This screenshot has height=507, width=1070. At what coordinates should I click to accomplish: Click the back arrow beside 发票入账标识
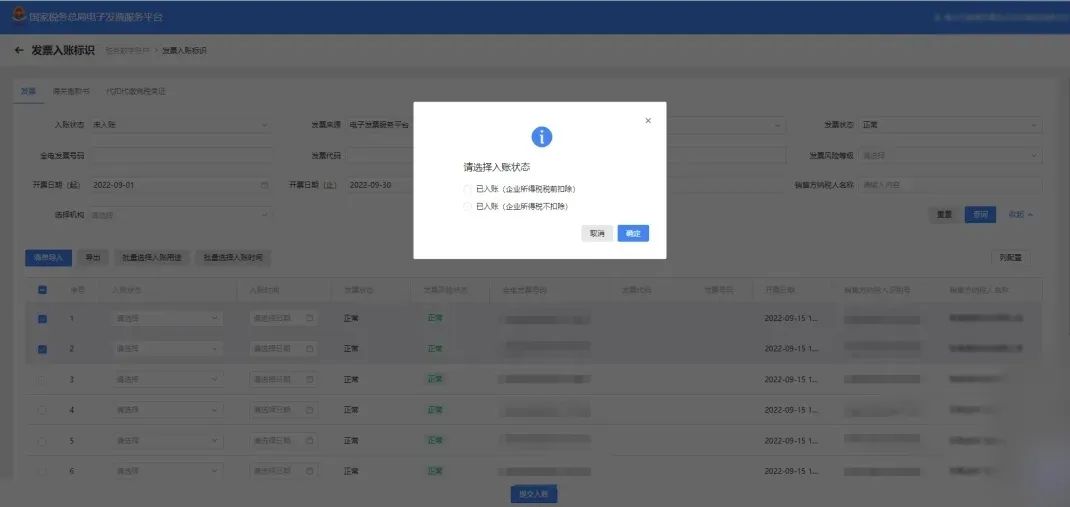pyautogui.click(x=18, y=50)
